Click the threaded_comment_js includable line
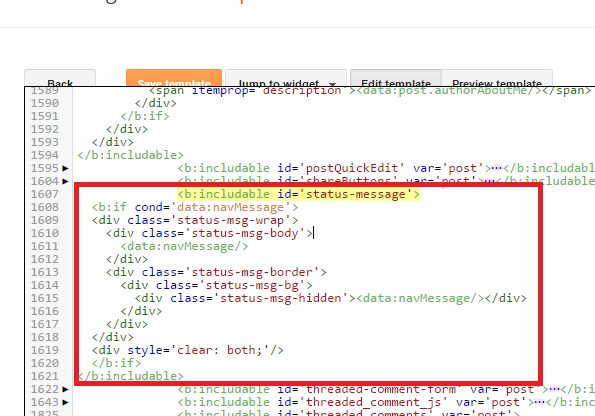This screenshot has height=416, width=595. coord(386,402)
